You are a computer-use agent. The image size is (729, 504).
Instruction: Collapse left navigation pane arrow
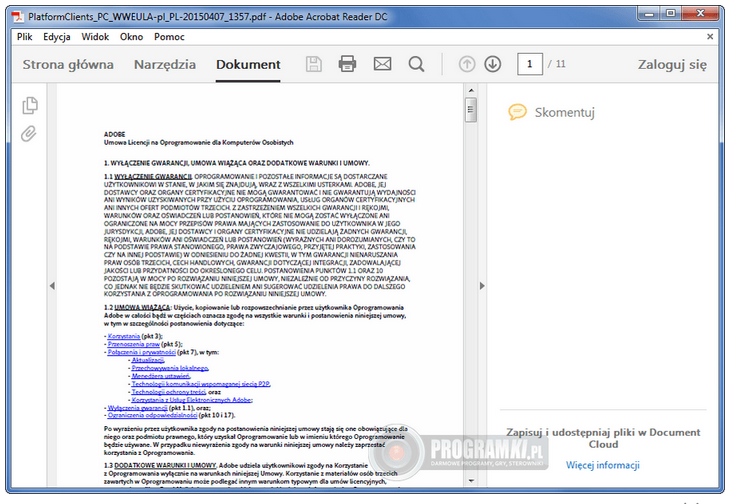(52, 285)
